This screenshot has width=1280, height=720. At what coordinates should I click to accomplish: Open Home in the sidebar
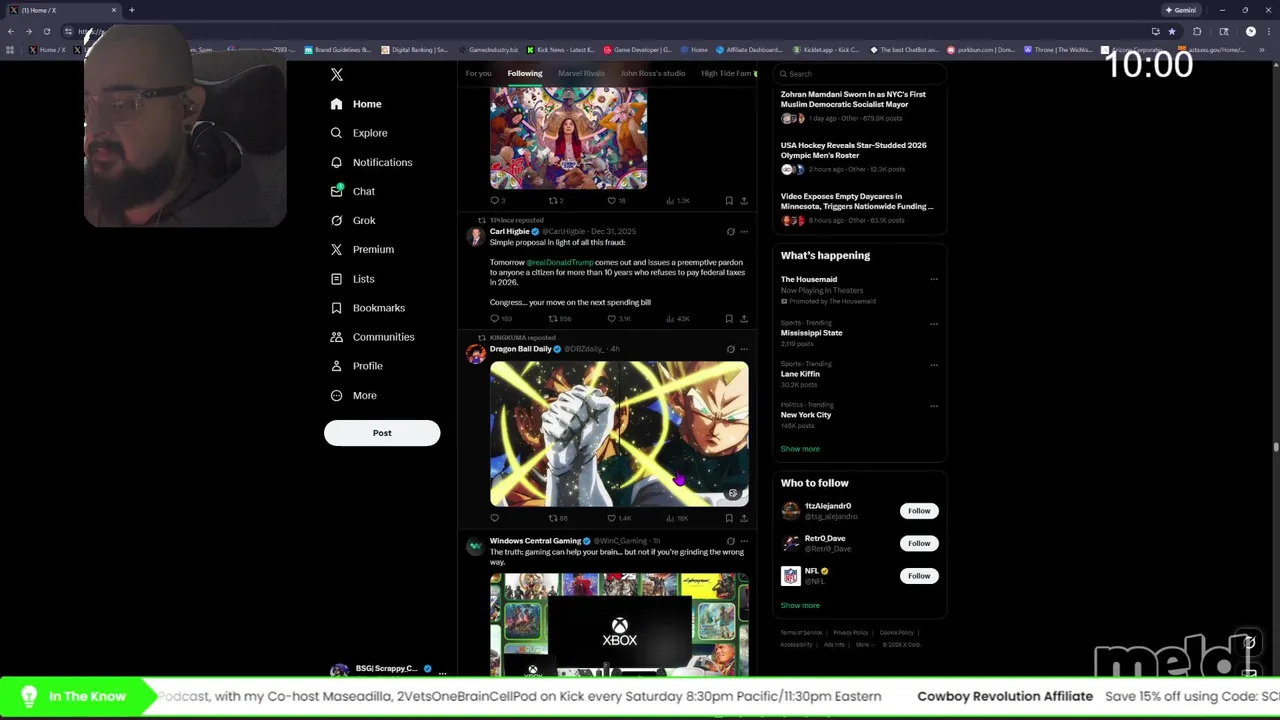tap(356, 104)
